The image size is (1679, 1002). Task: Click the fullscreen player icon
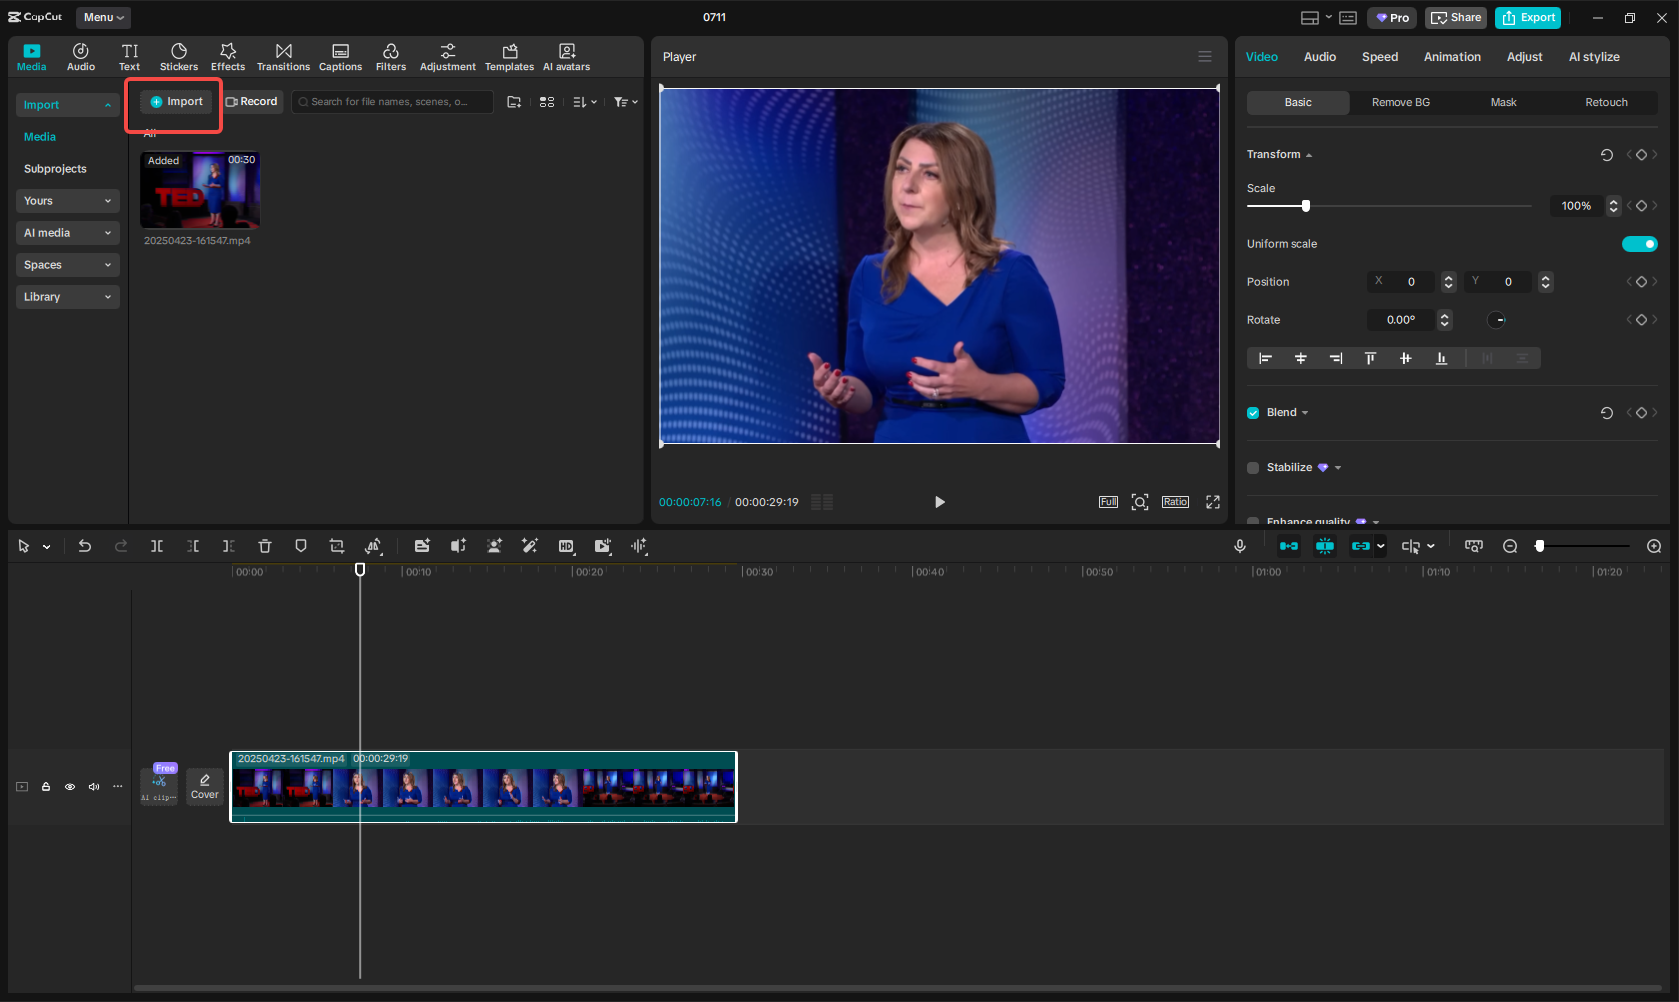pyautogui.click(x=1213, y=502)
